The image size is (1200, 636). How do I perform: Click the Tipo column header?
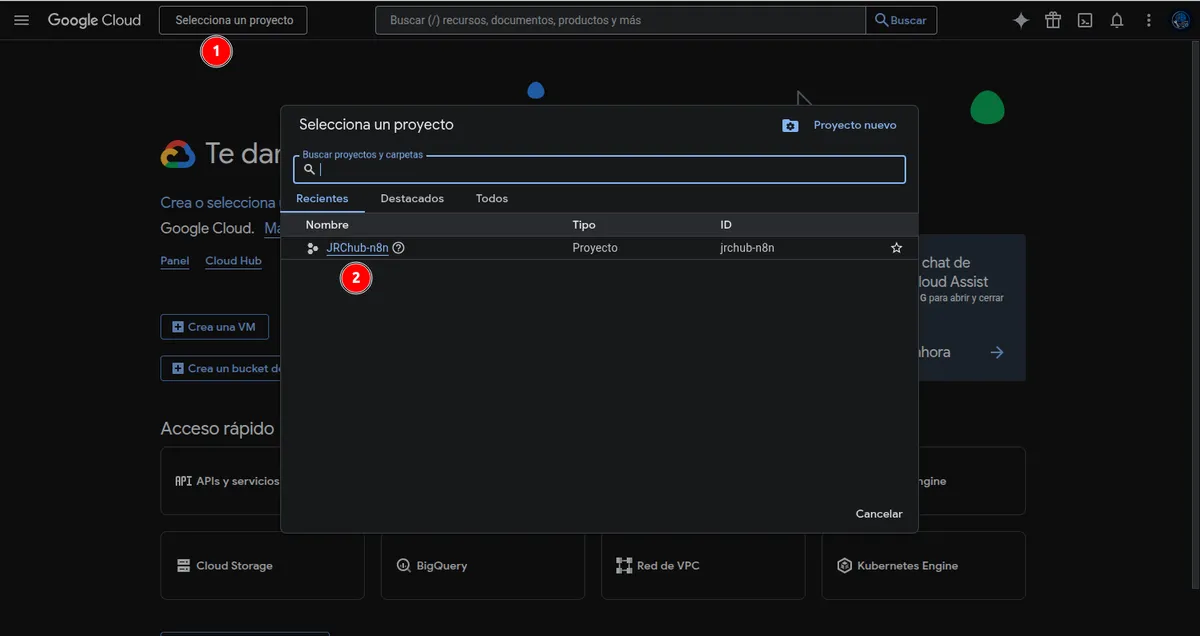[584, 225]
